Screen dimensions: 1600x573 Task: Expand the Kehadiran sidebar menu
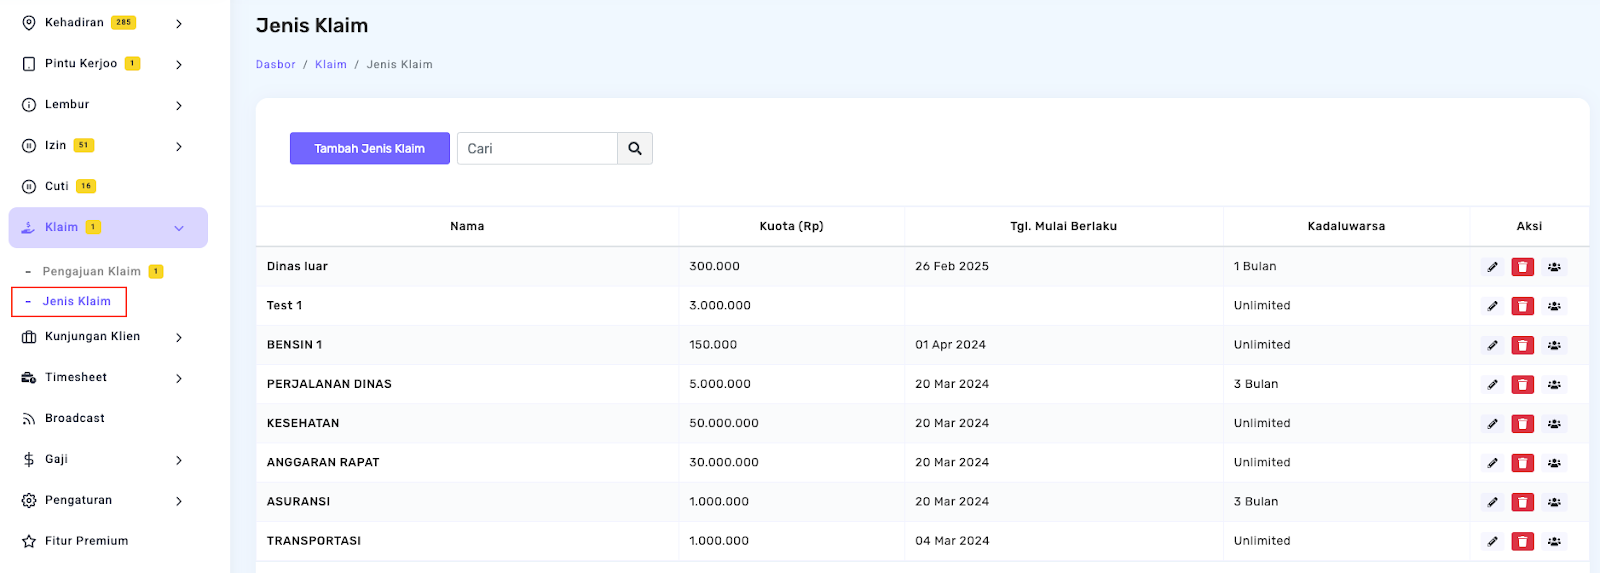[x=179, y=23]
